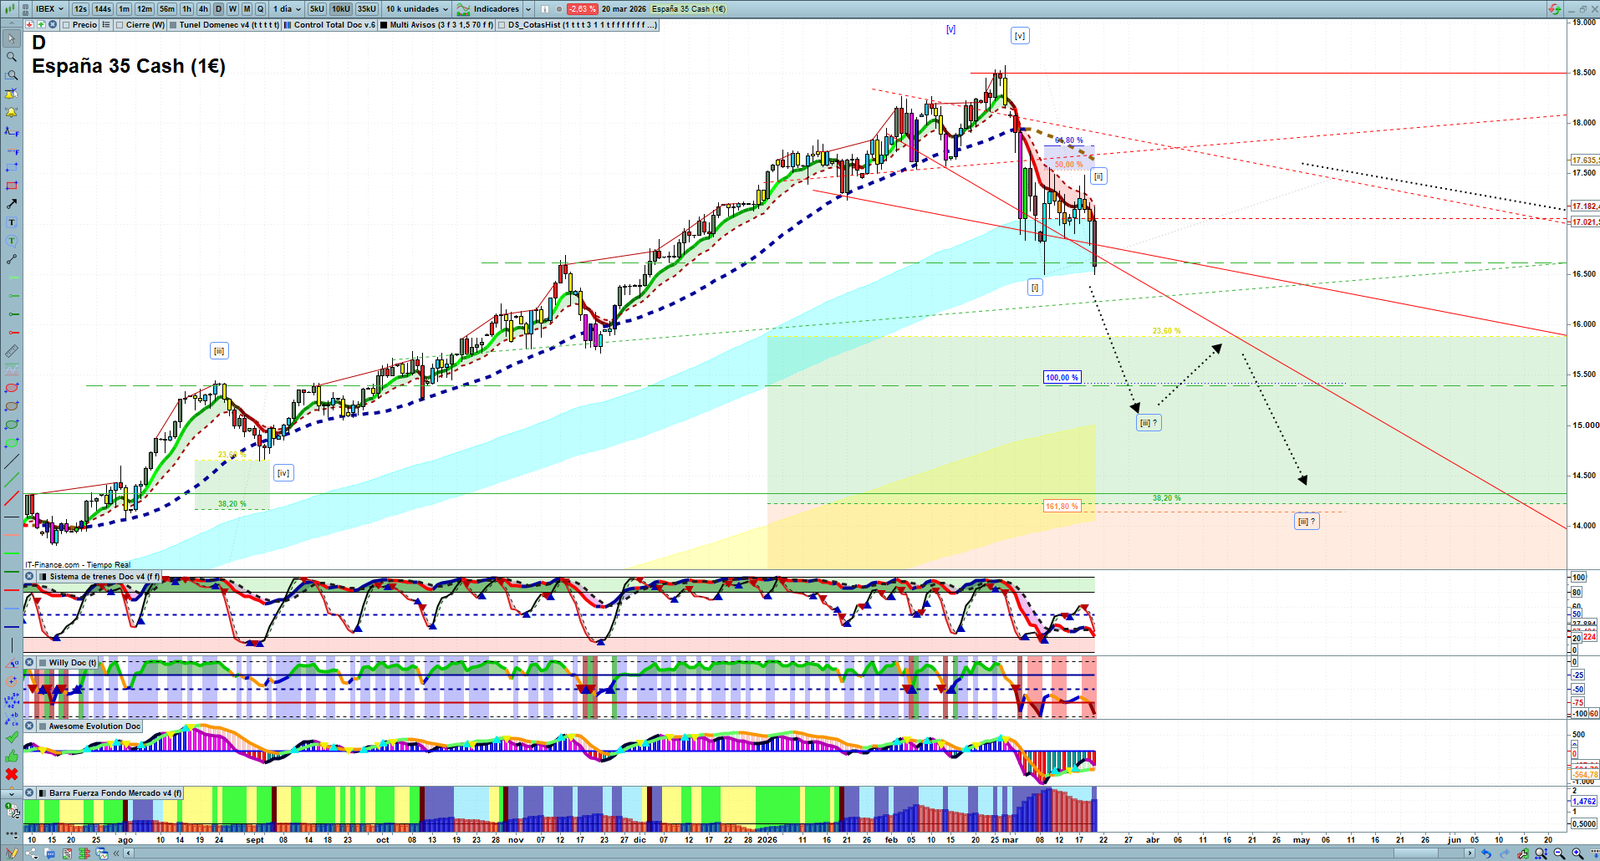Viewport: 1600px width, 861px height.
Task: Click the undo arrow in bottom bar
Action: [x=1487, y=853]
